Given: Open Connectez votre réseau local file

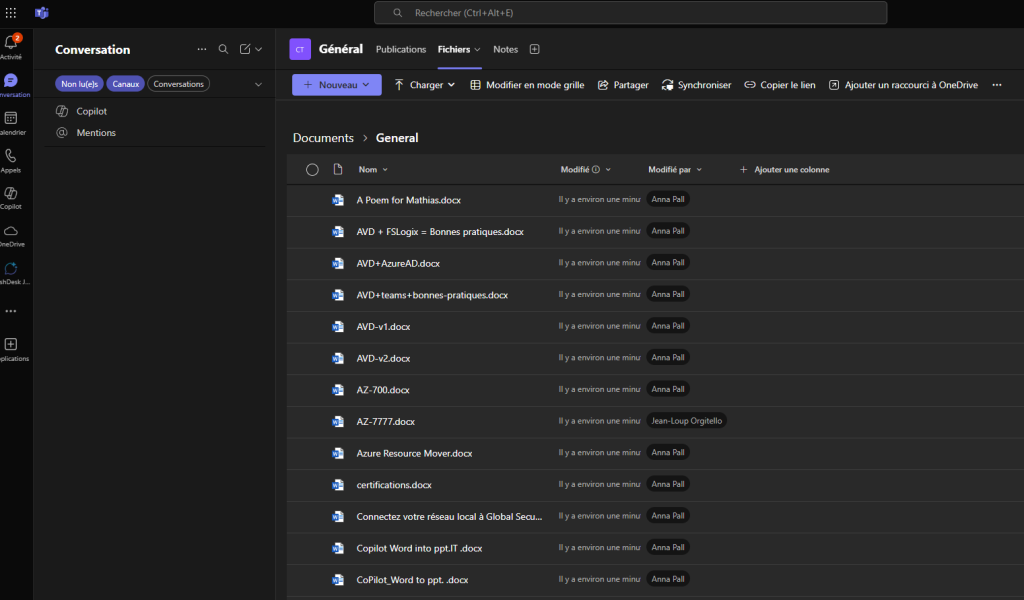Looking at the screenshot, I should [x=449, y=516].
